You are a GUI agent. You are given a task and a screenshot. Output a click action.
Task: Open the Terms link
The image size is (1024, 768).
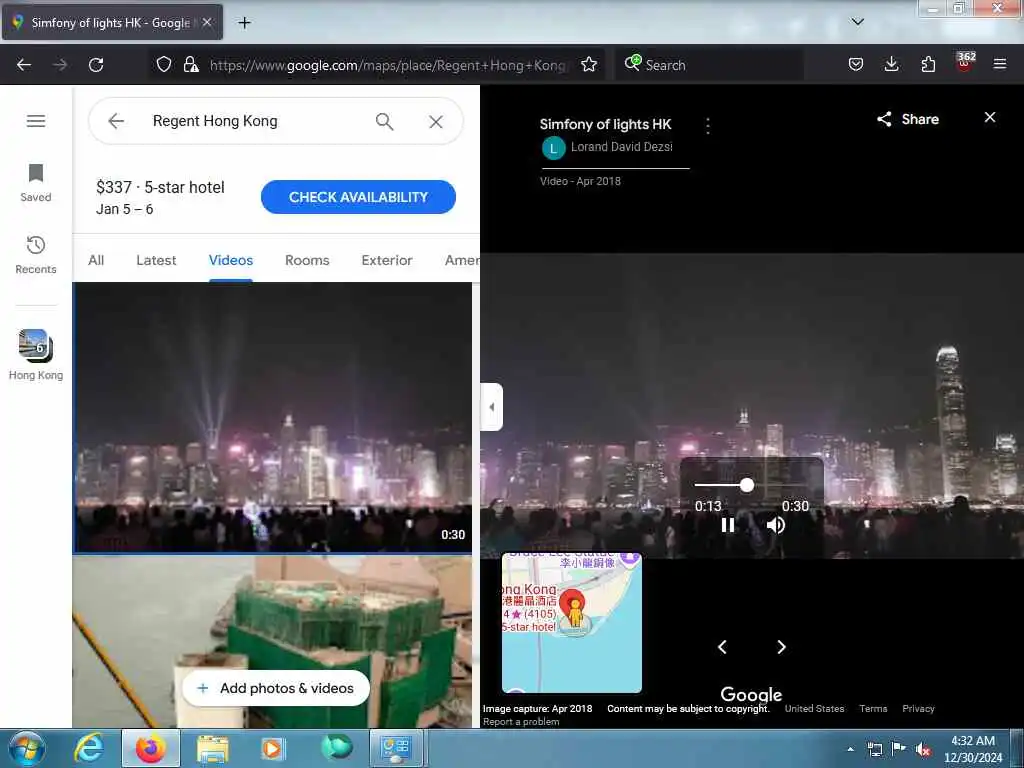click(873, 709)
